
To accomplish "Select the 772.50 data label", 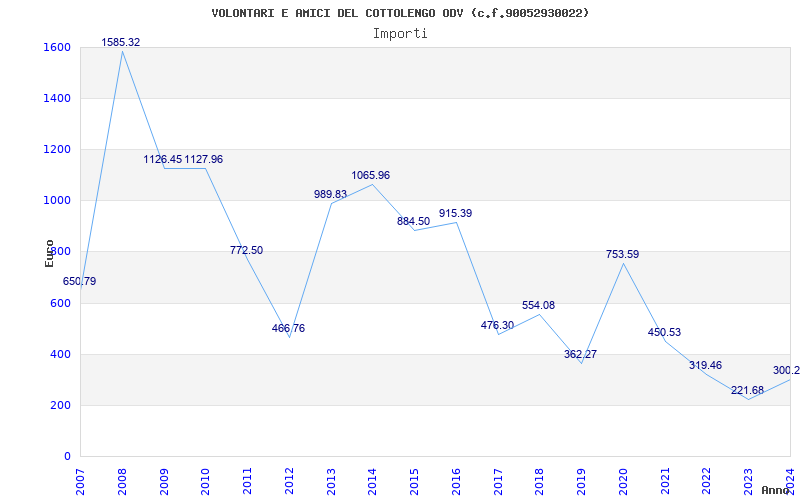I will [246, 250].
